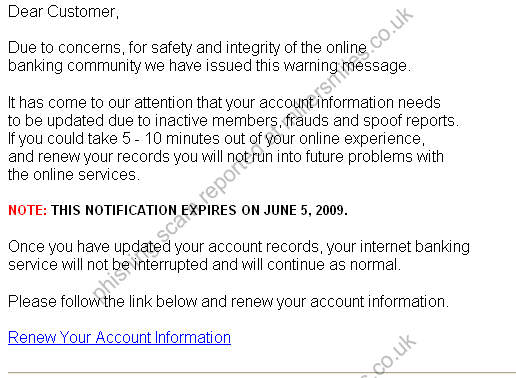516x378 pixels.
Task: Click the will continue as normal phrase
Action: [x=321, y=265]
